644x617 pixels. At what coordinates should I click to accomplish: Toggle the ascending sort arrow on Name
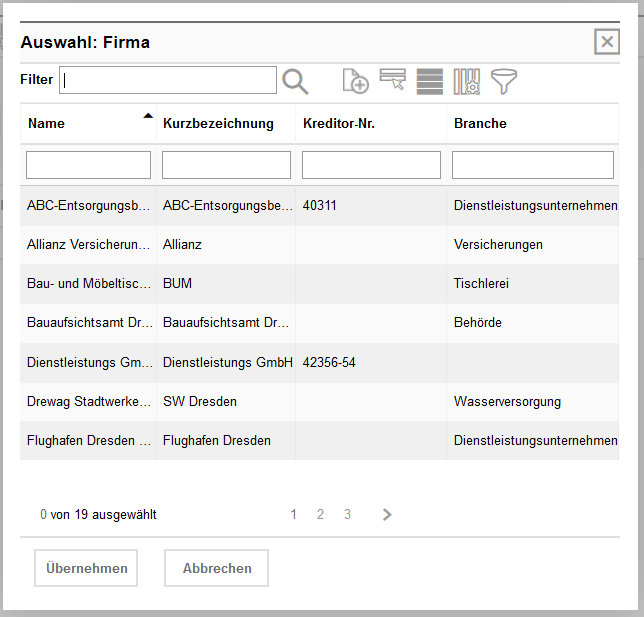point(148,116)
